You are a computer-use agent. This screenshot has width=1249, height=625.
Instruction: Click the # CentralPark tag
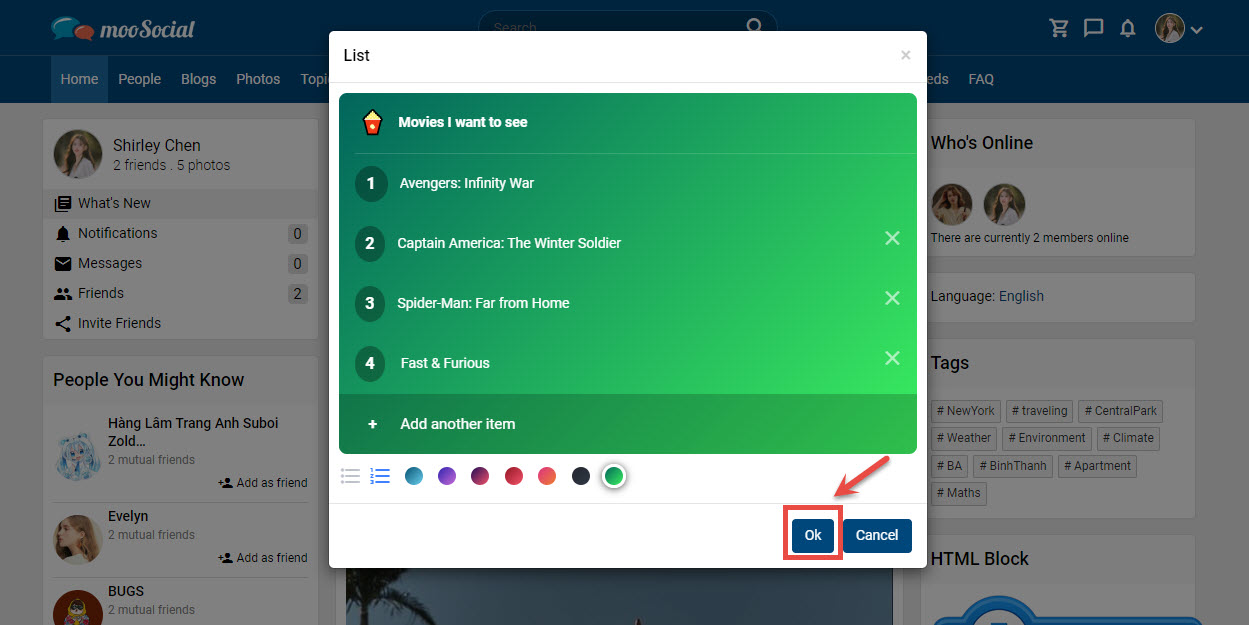1121,411
